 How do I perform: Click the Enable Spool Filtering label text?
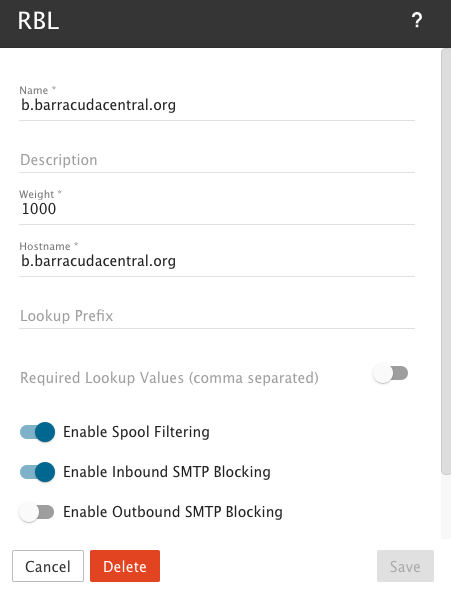pos(136,432)
